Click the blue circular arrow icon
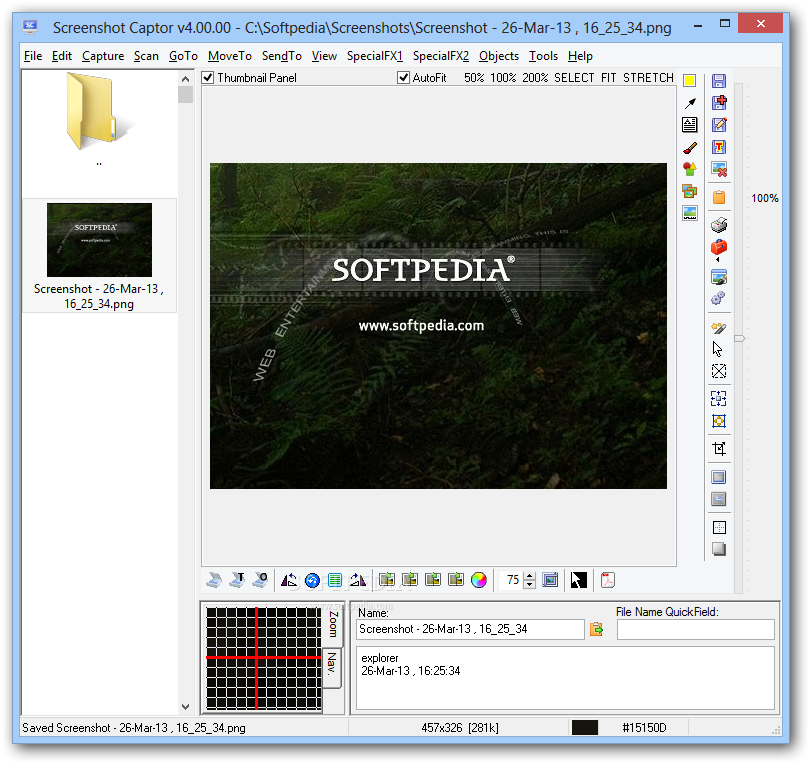 [x=312, y=581]
